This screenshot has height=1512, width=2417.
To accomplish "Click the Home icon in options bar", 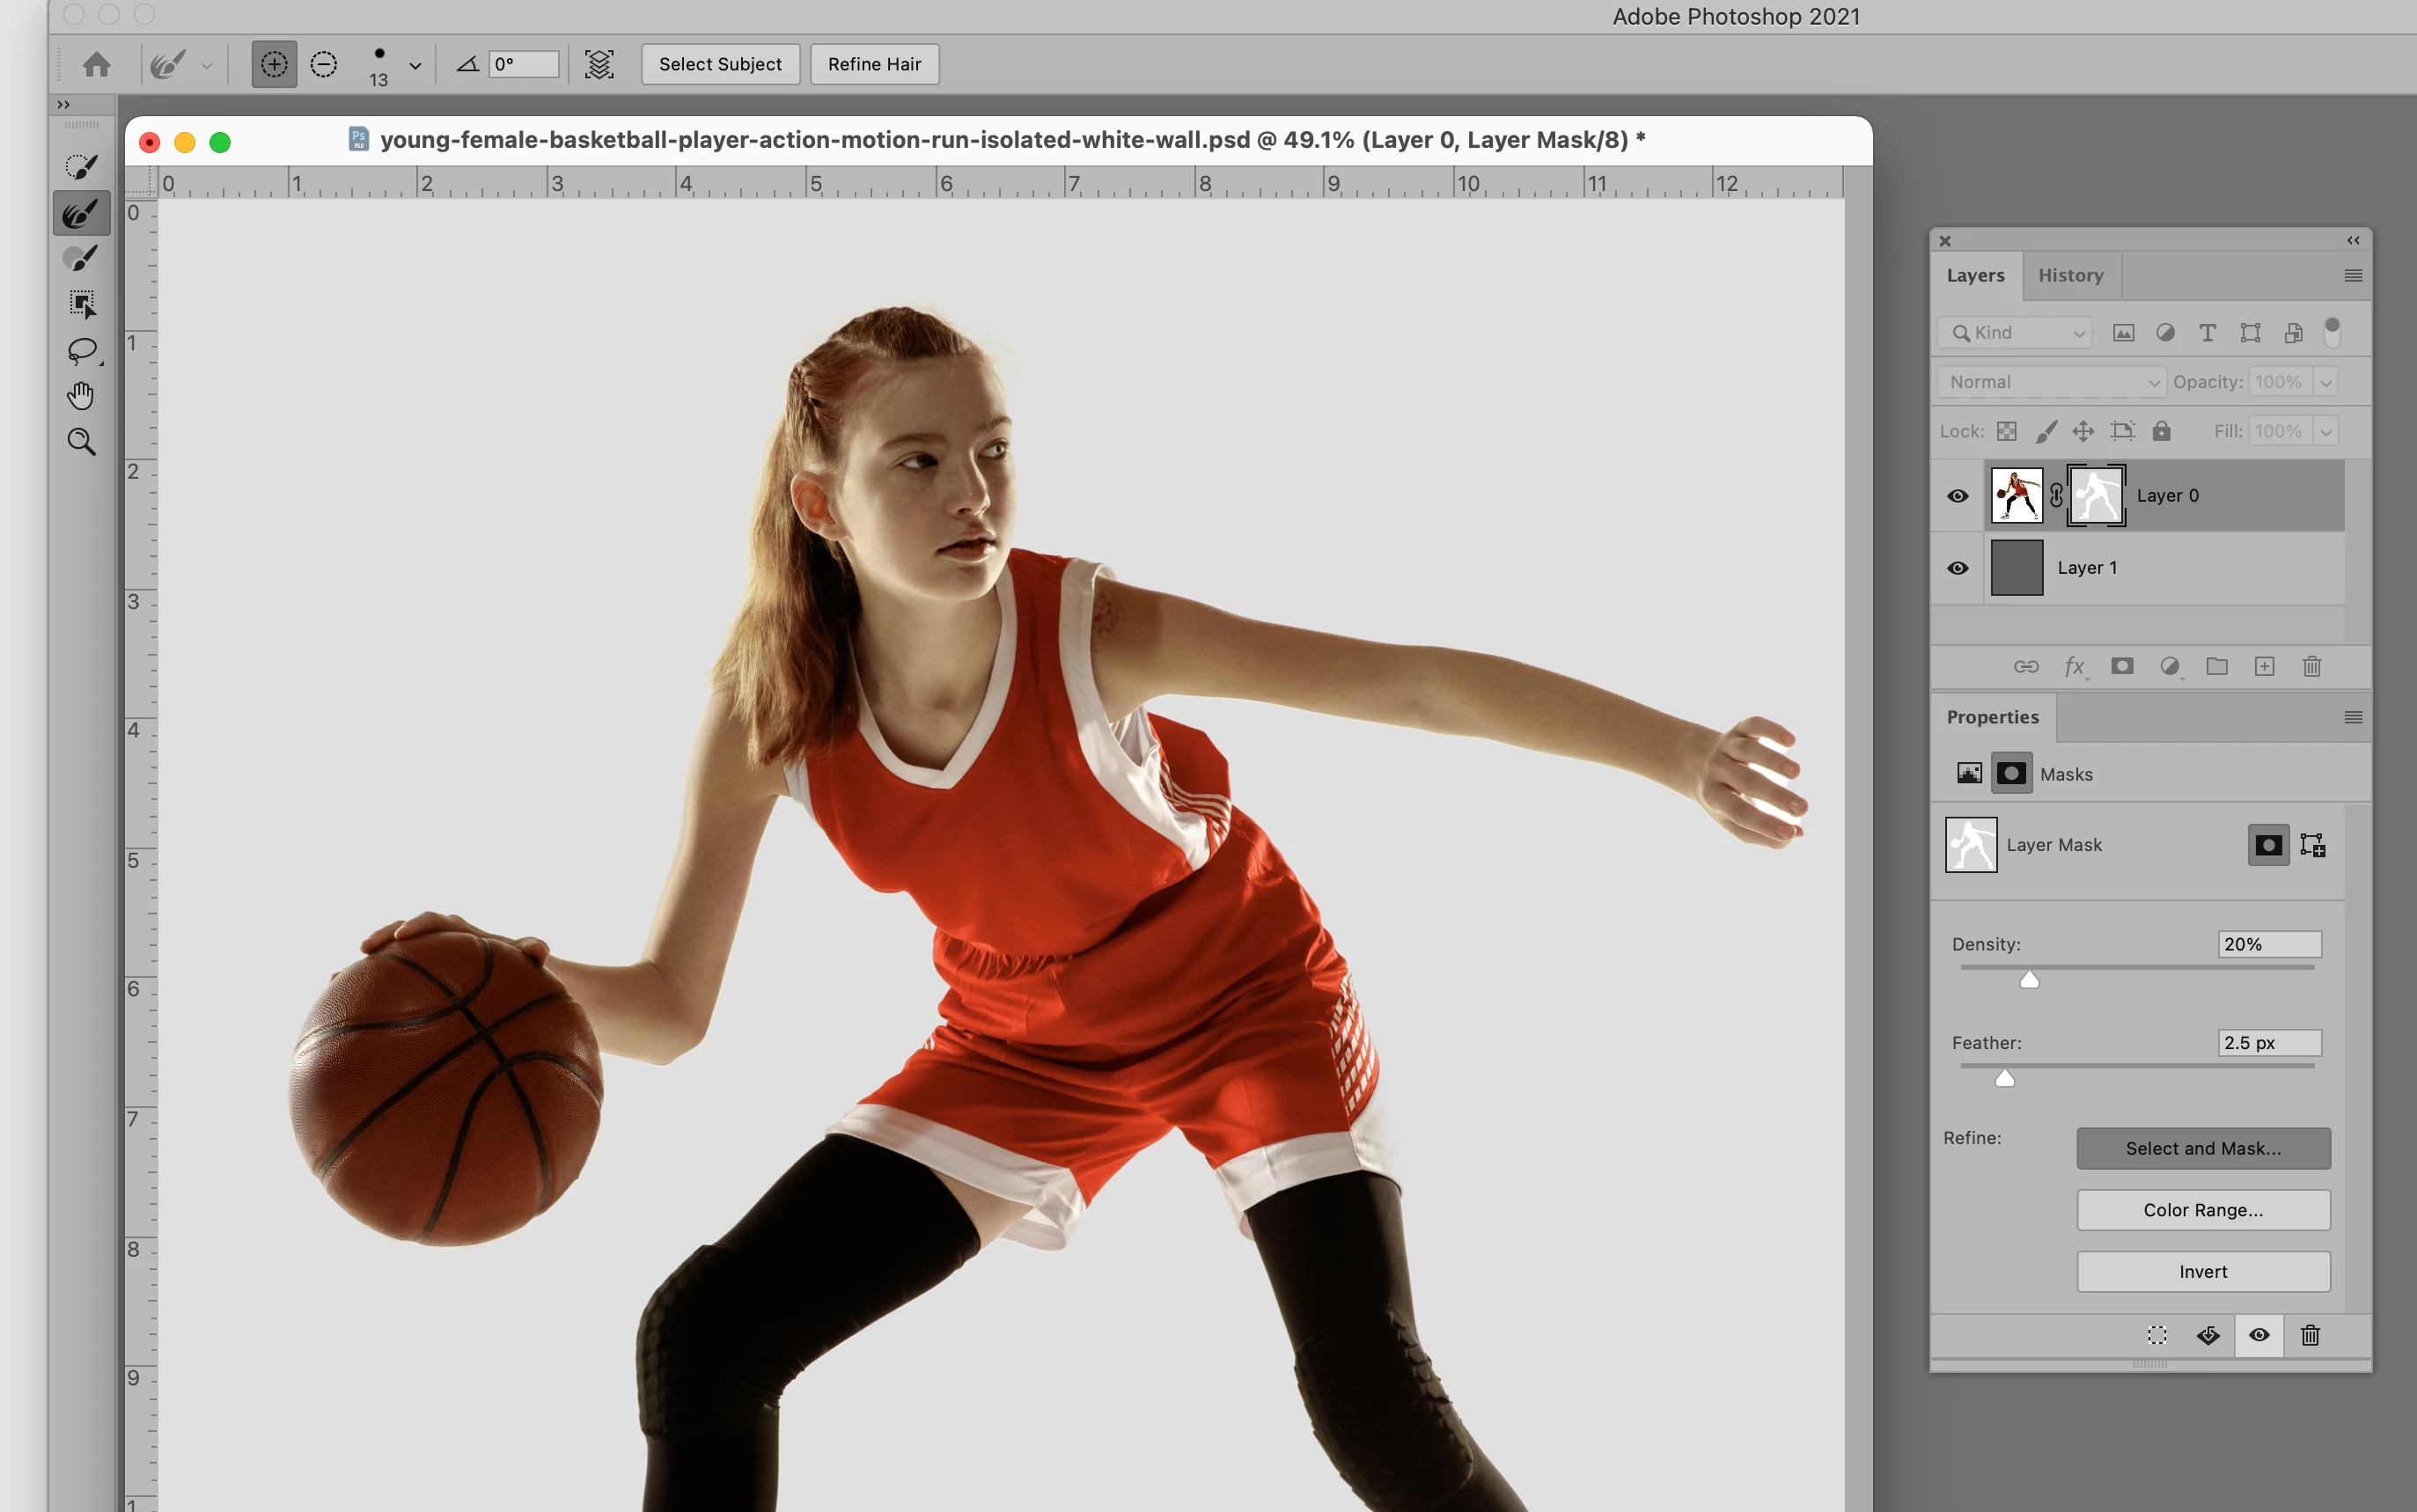I will tap(97, 65).
